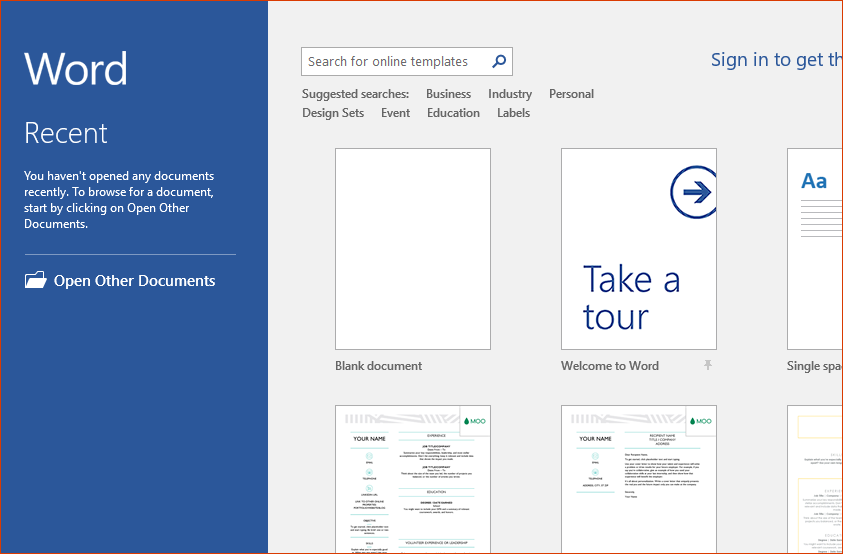This screenshot has height=554, width=843.
Task: Select the yellow-bordered resume template
Action: coord(815,478)
